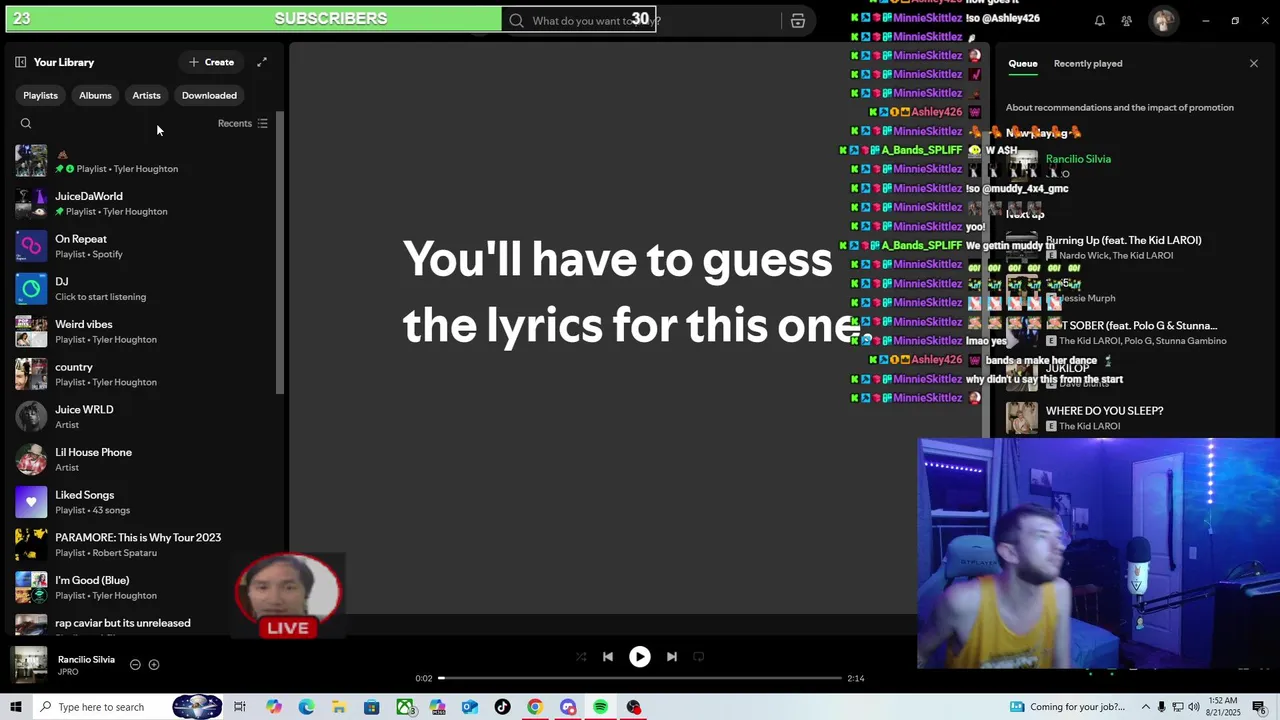The image size is (1280, 720).
Task: Click the Windows taskbar search box
Action: pos(100,707)
